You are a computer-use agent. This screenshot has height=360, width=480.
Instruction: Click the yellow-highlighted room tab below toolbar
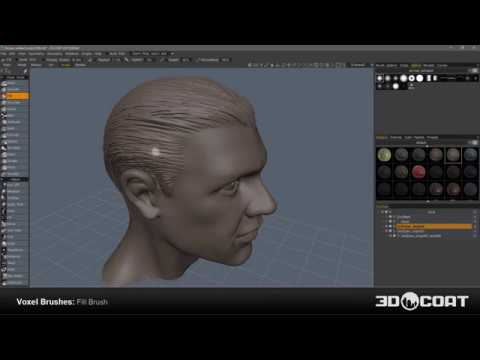coord(66,65)
